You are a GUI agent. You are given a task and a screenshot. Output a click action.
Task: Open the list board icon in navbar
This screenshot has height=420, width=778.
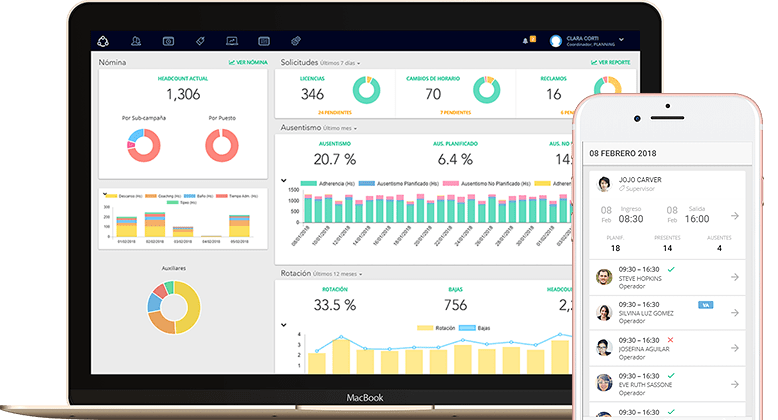(x=264, y=41)
